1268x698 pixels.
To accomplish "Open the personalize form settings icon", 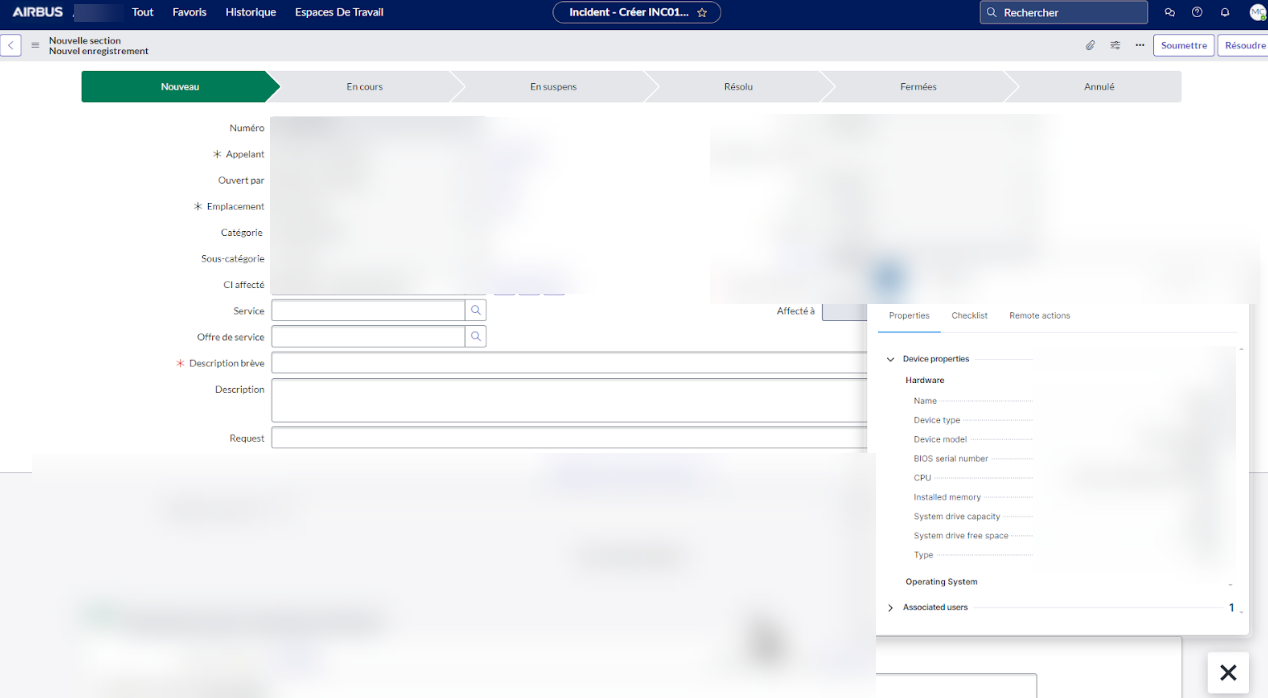I will (1115, 46).
